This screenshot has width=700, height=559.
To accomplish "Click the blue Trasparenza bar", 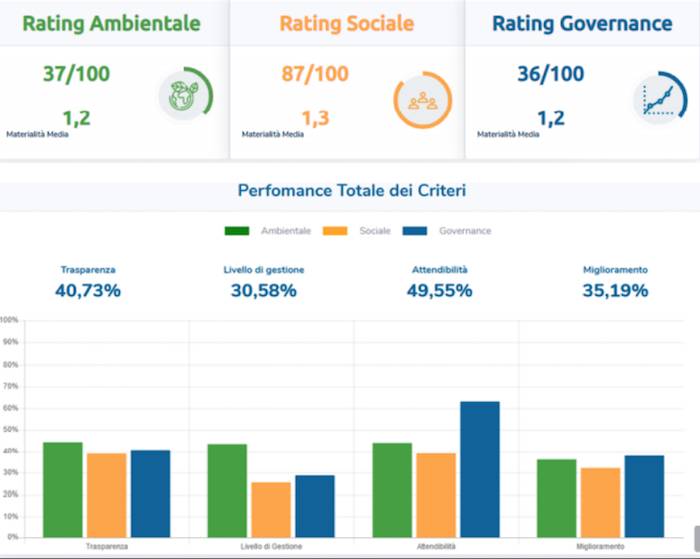I will 150,494.
